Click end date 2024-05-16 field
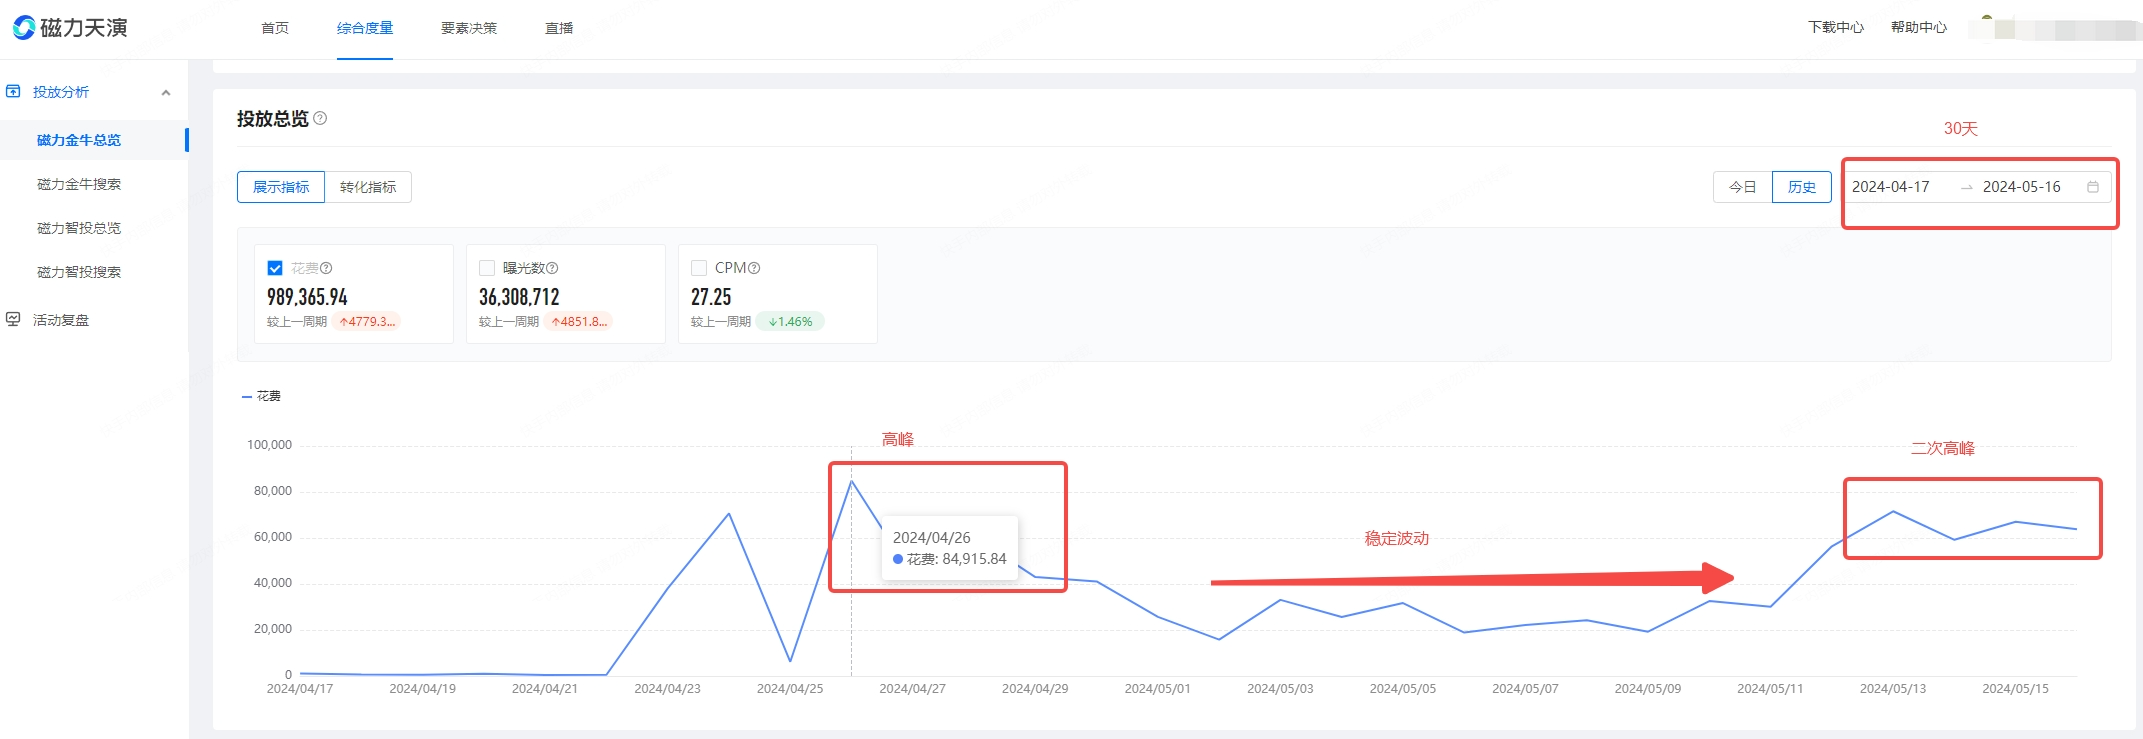 [2022, 187]
